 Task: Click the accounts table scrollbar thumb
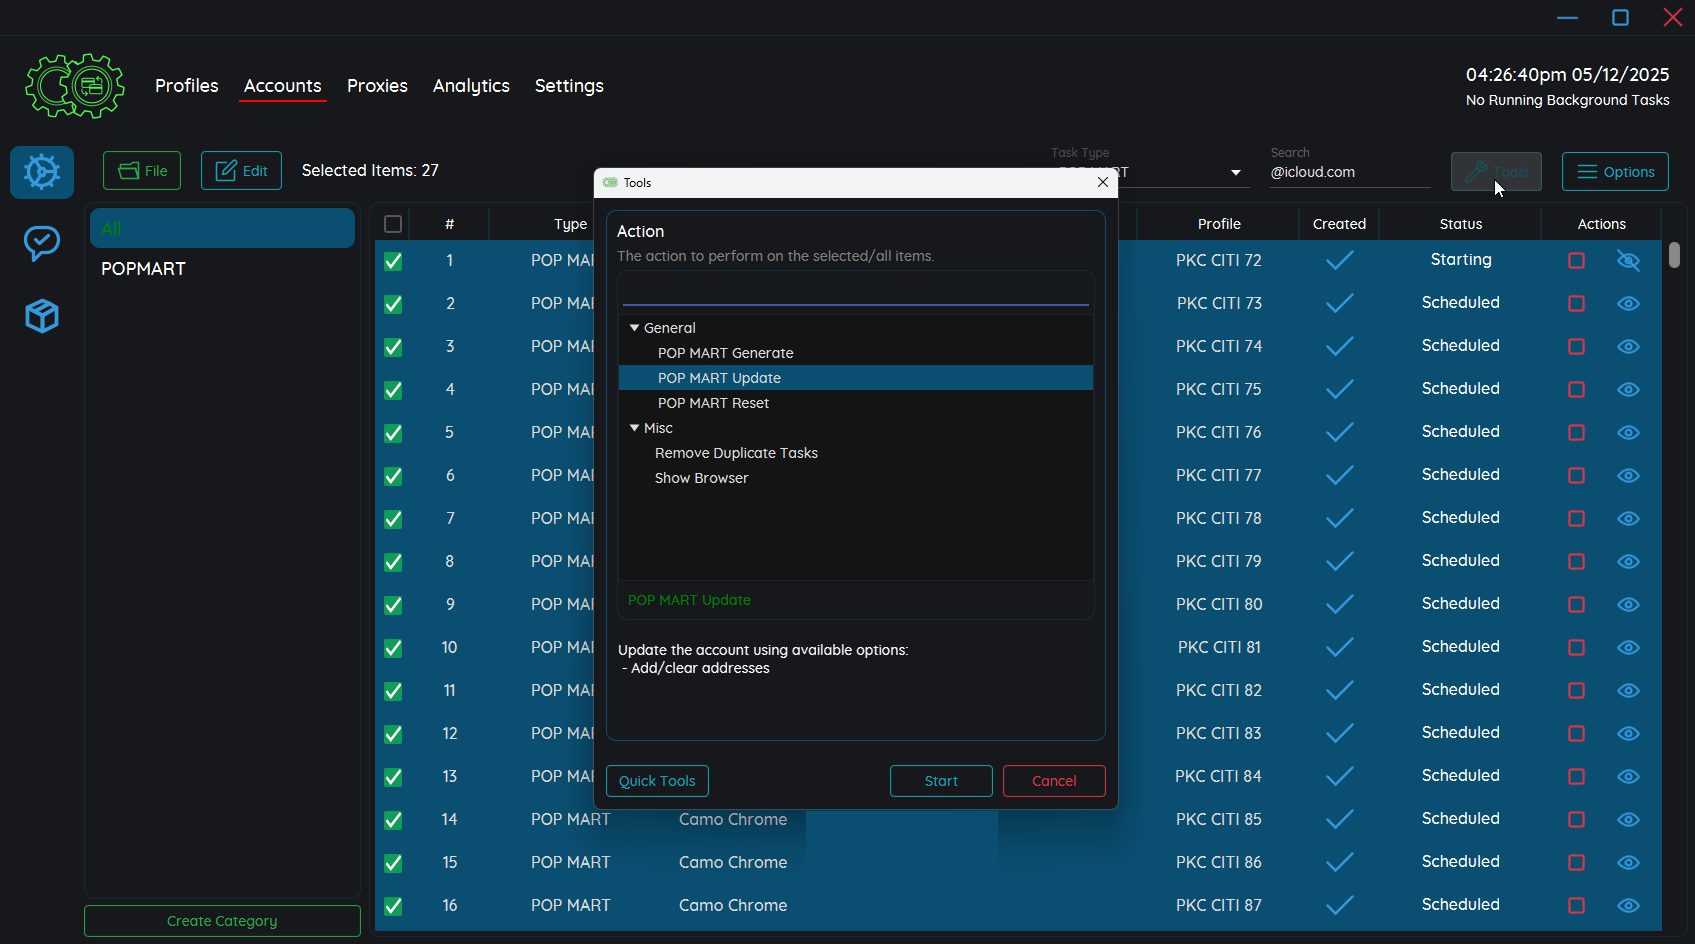tap(1674, 255)
